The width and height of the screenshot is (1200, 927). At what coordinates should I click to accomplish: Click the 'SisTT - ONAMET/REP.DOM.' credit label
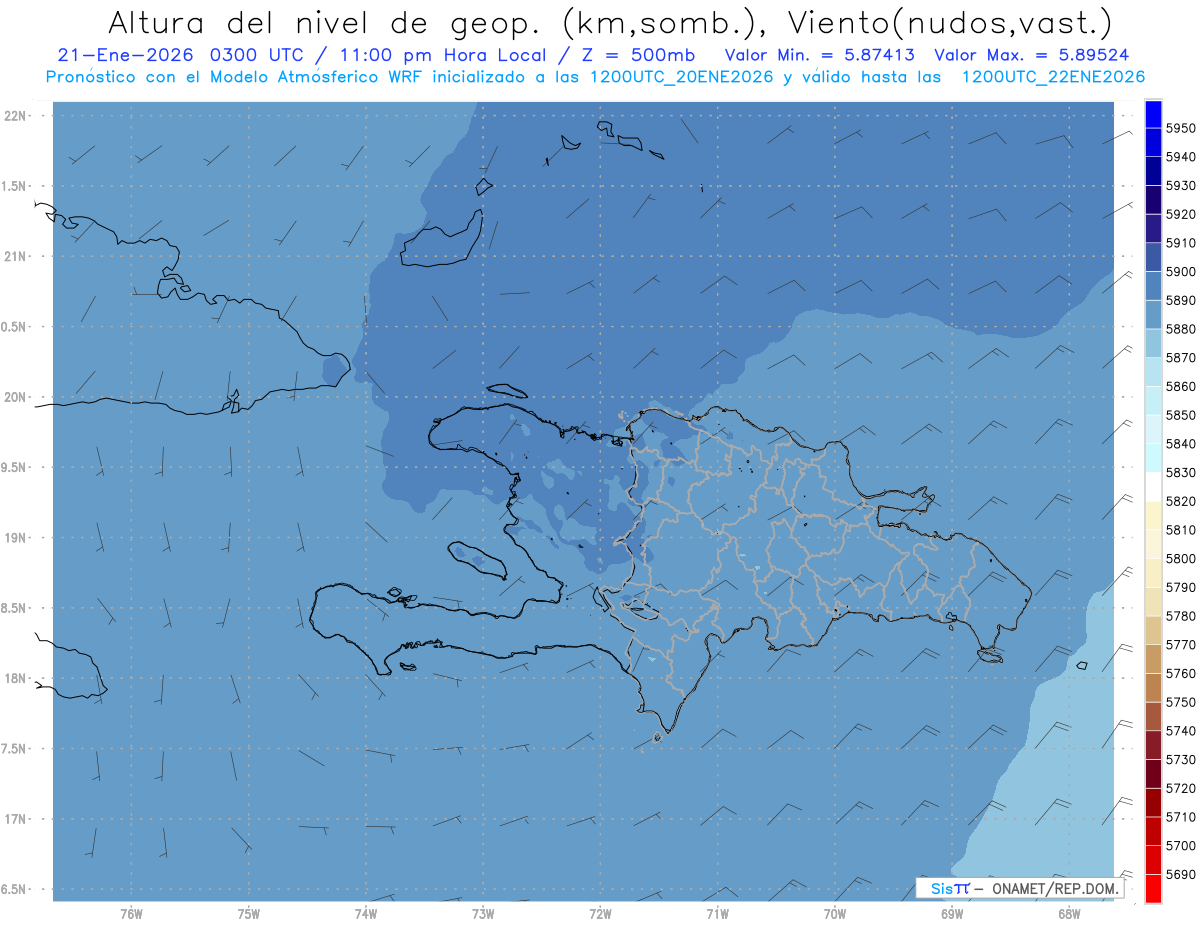pyautogui.click(x=1022, y=888)
